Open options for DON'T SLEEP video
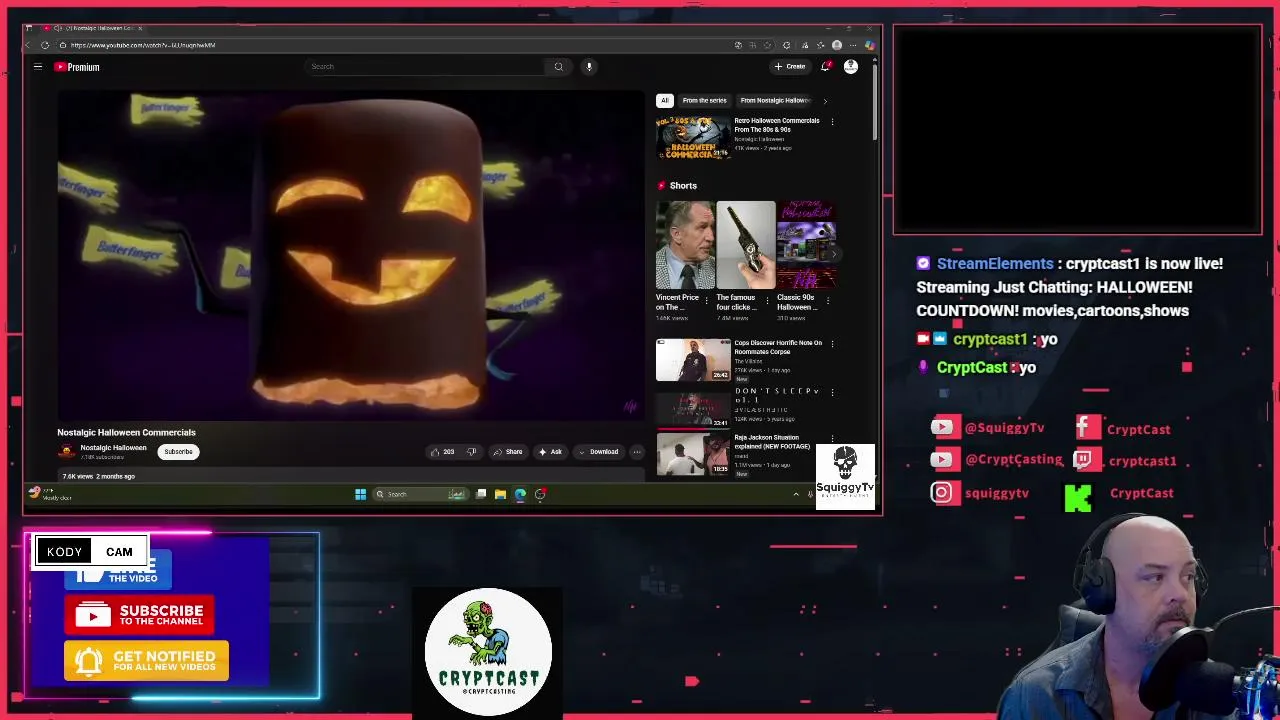Screen dimensions: 1280x720 (x=832, y=391)
